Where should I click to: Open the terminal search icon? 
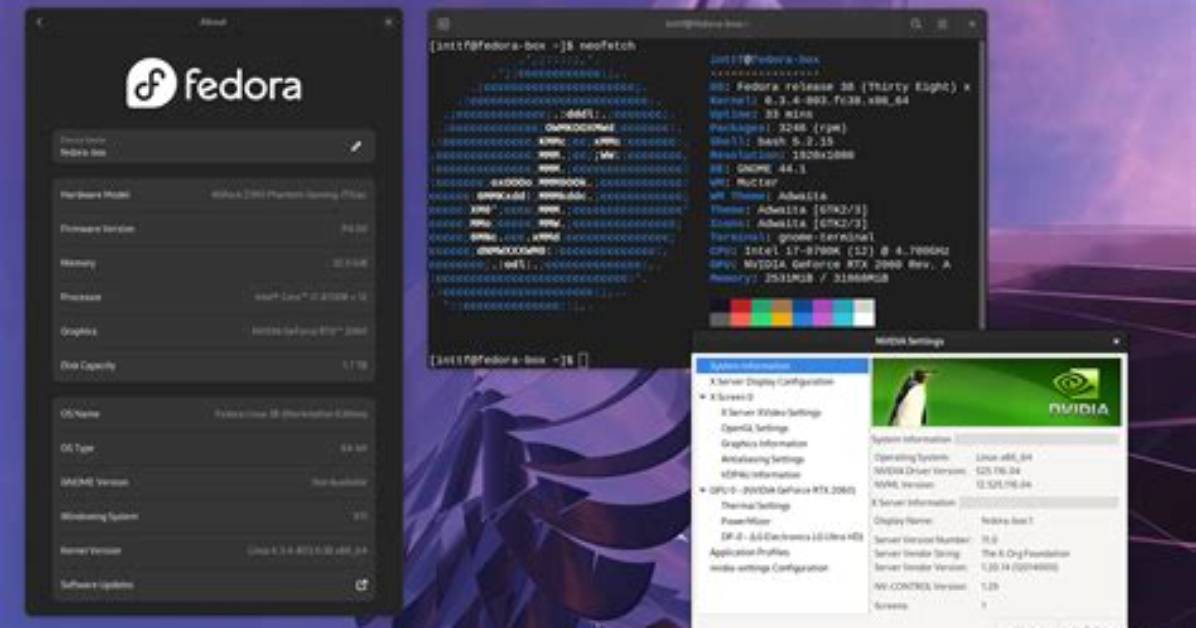pos(915,24)
